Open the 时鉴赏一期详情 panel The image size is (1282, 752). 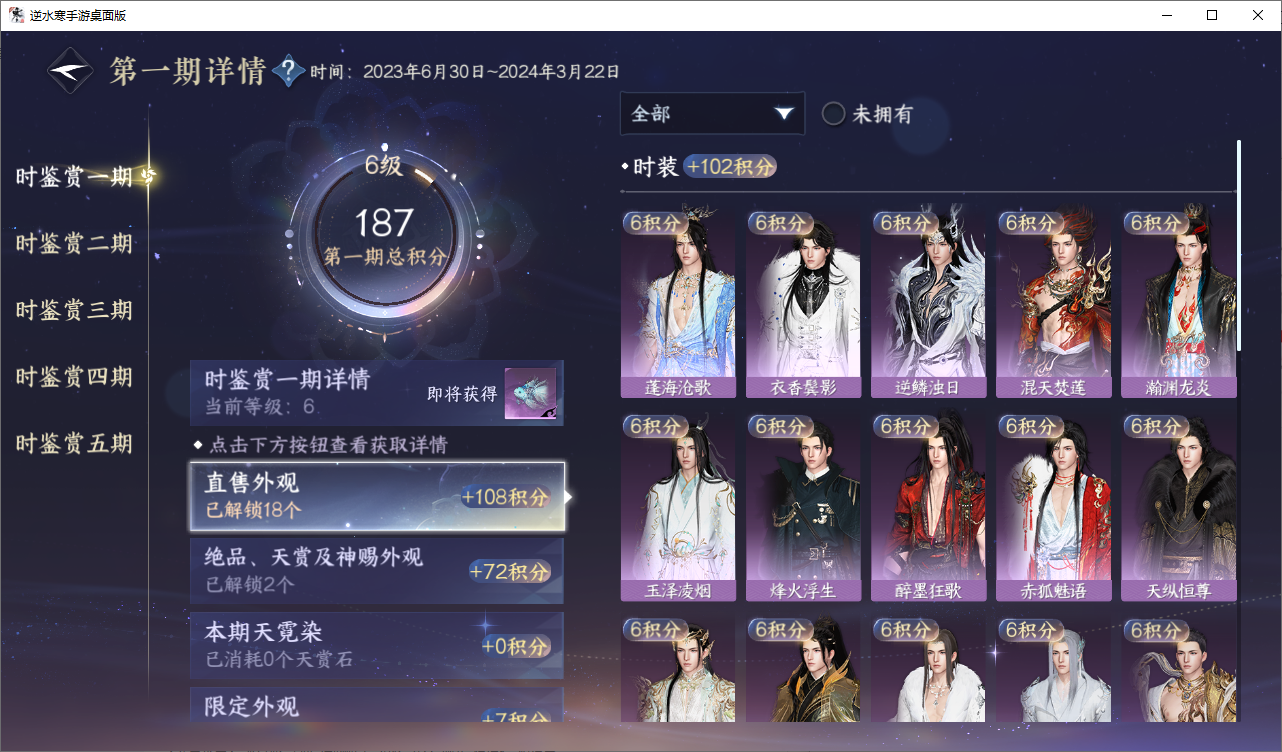[377, 393]
